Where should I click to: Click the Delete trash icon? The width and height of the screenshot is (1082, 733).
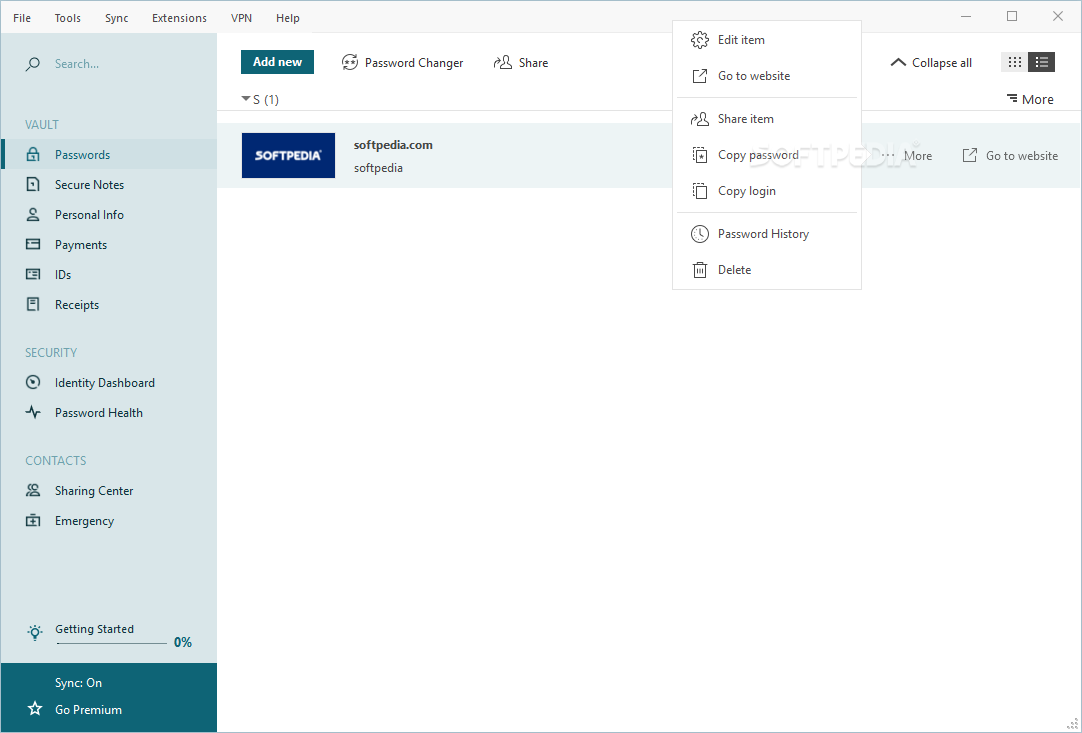(700, 270)
